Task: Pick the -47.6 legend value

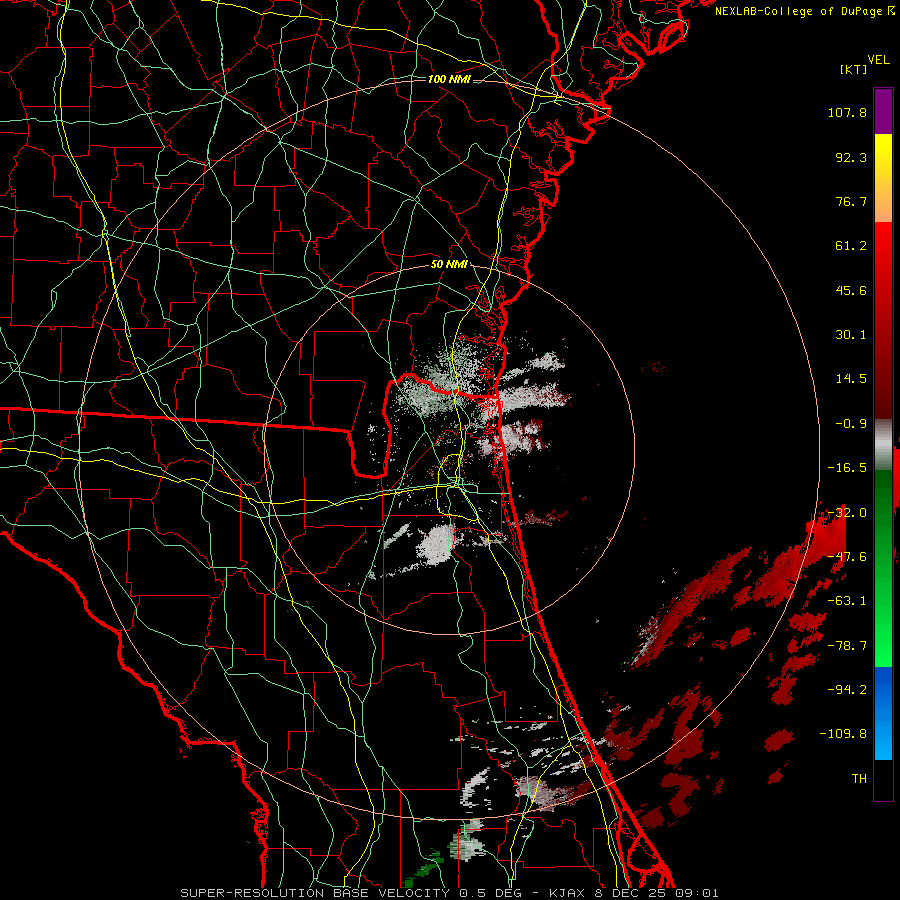Action: coord(847,557)
